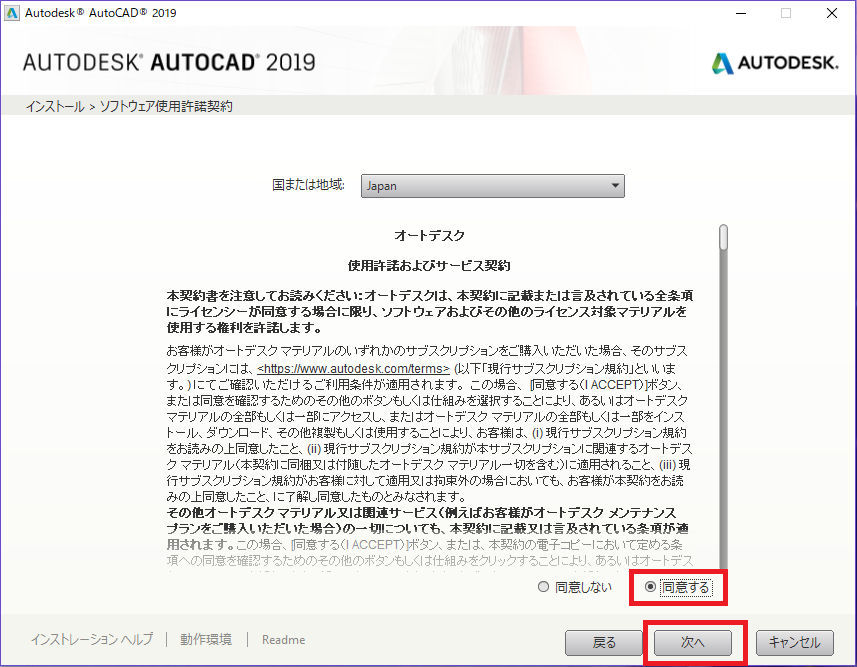Open the 国または地域 country dropdown showing Japan
This screenshot has width=857, height=667.
pyautogui.click(x=492, y=186)
